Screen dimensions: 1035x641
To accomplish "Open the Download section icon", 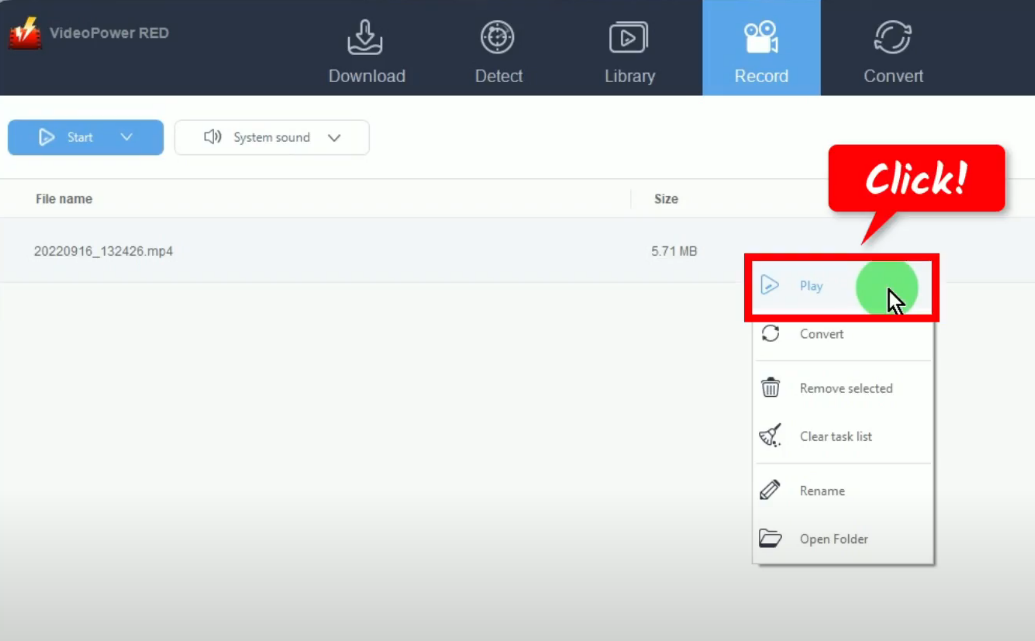I will pyautogui.click(x=366, y=40).
